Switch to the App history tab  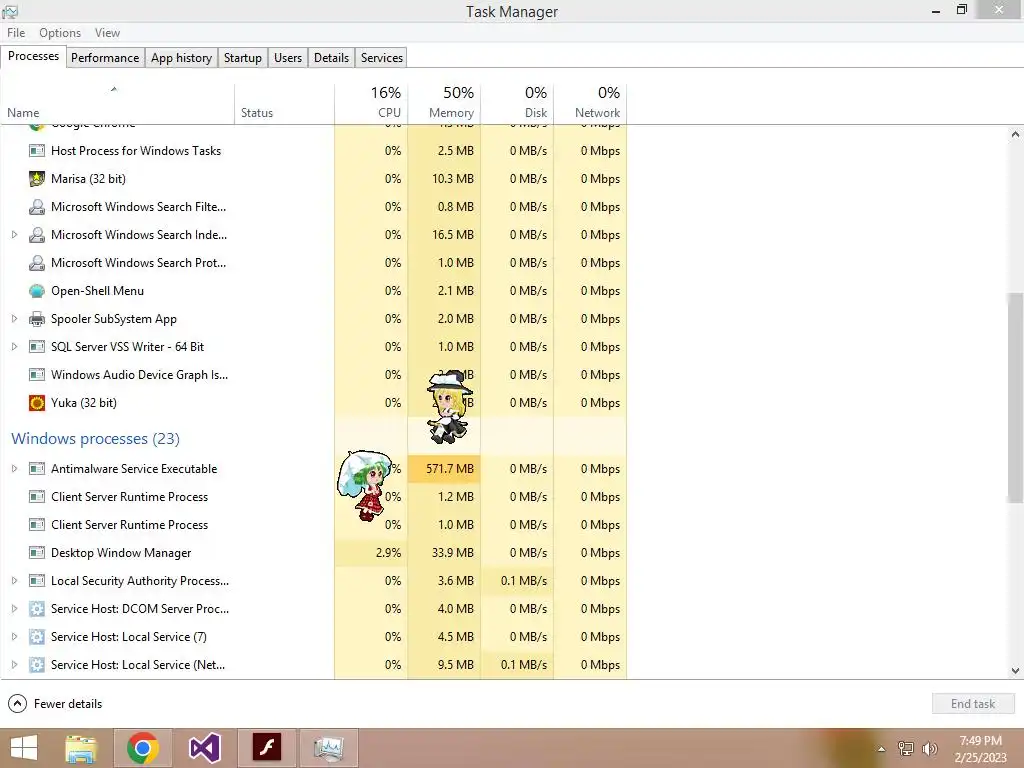pos(182,57)
